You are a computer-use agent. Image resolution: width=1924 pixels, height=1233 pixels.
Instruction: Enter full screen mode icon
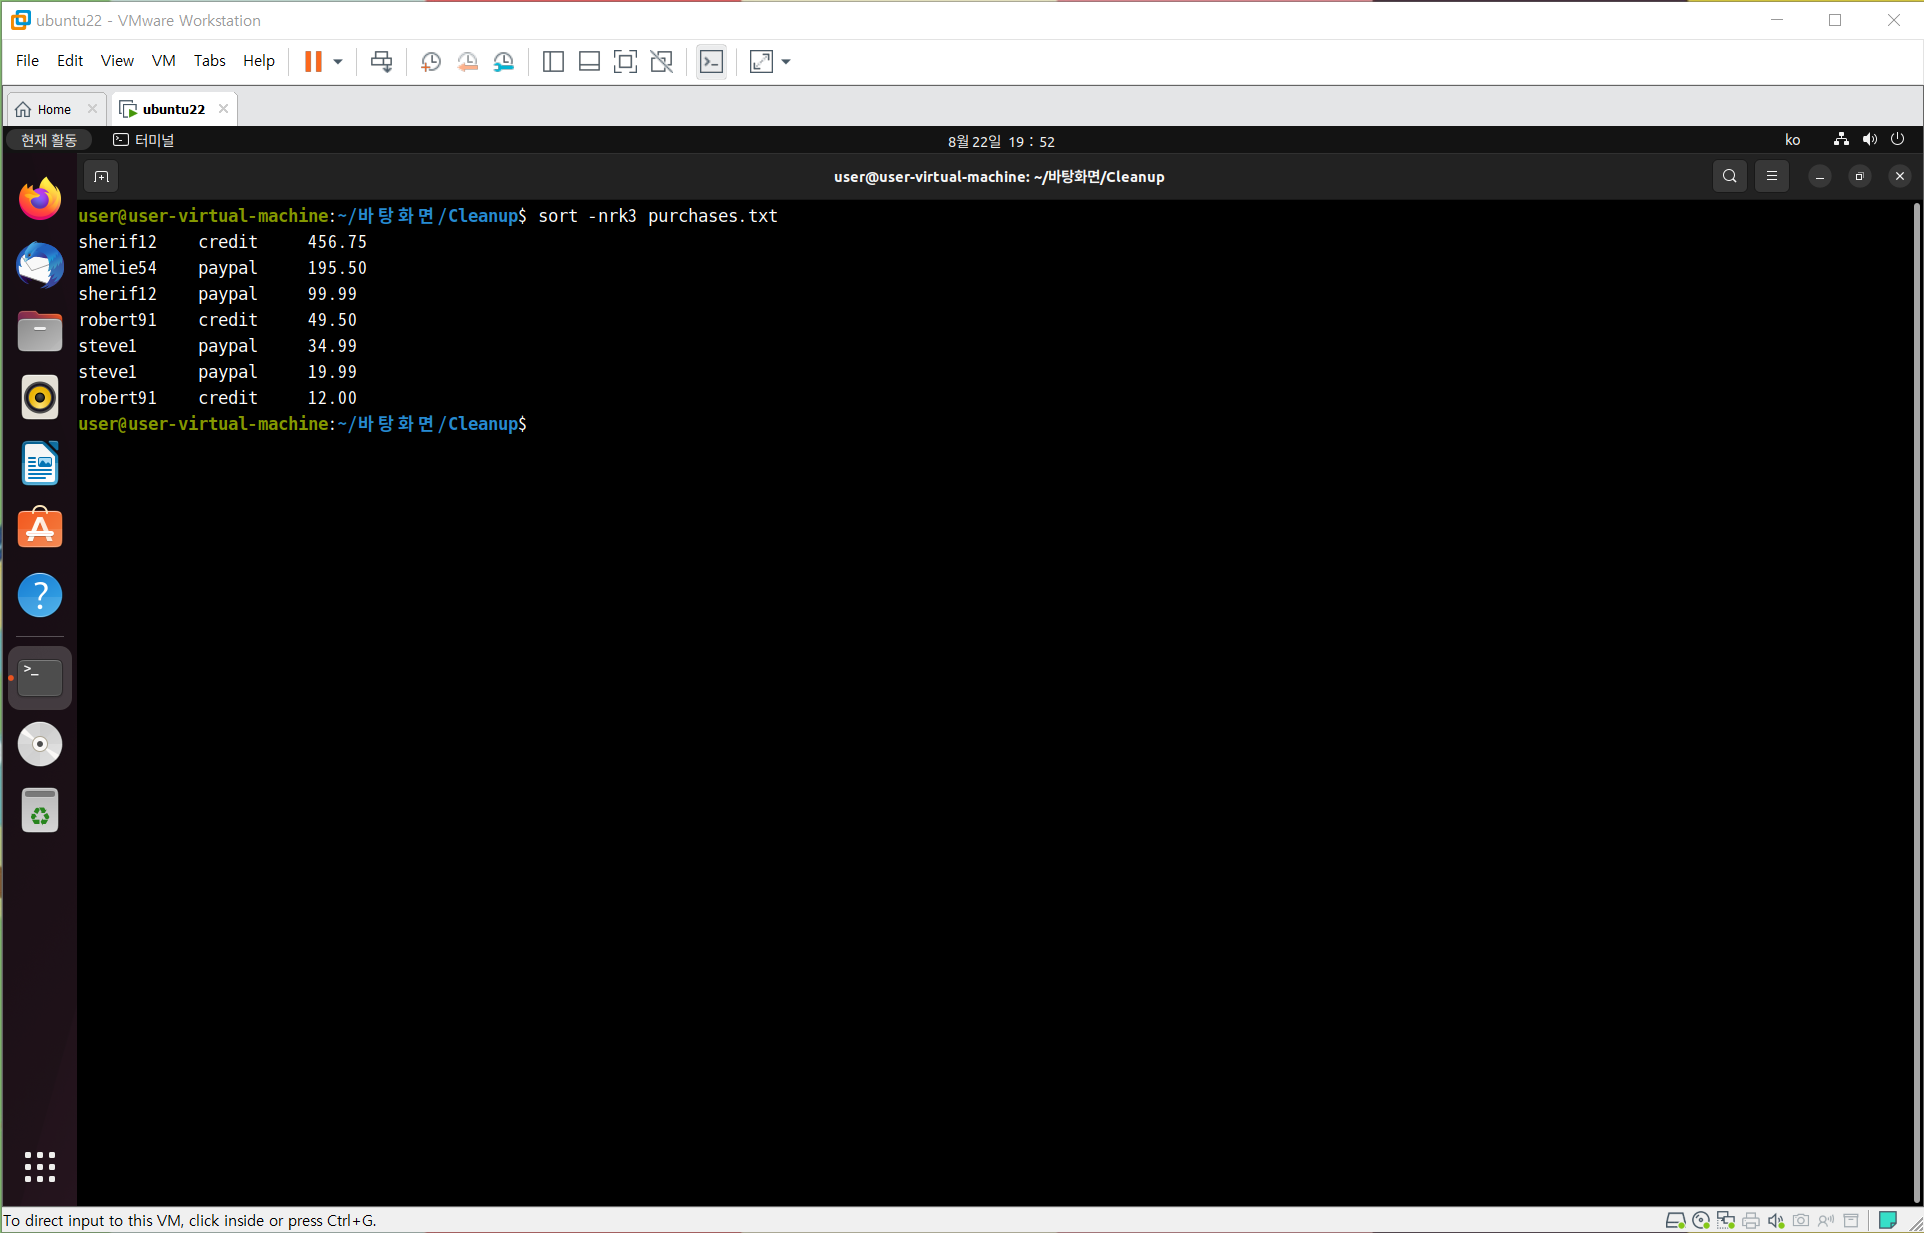(625, 62)
